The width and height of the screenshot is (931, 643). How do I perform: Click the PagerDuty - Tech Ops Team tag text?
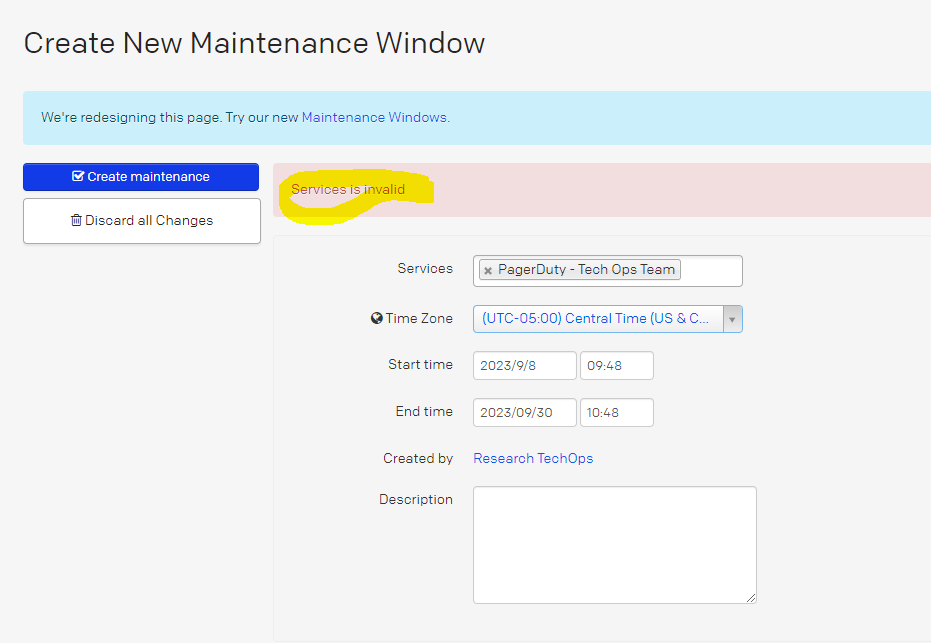(x=586, y=270)
